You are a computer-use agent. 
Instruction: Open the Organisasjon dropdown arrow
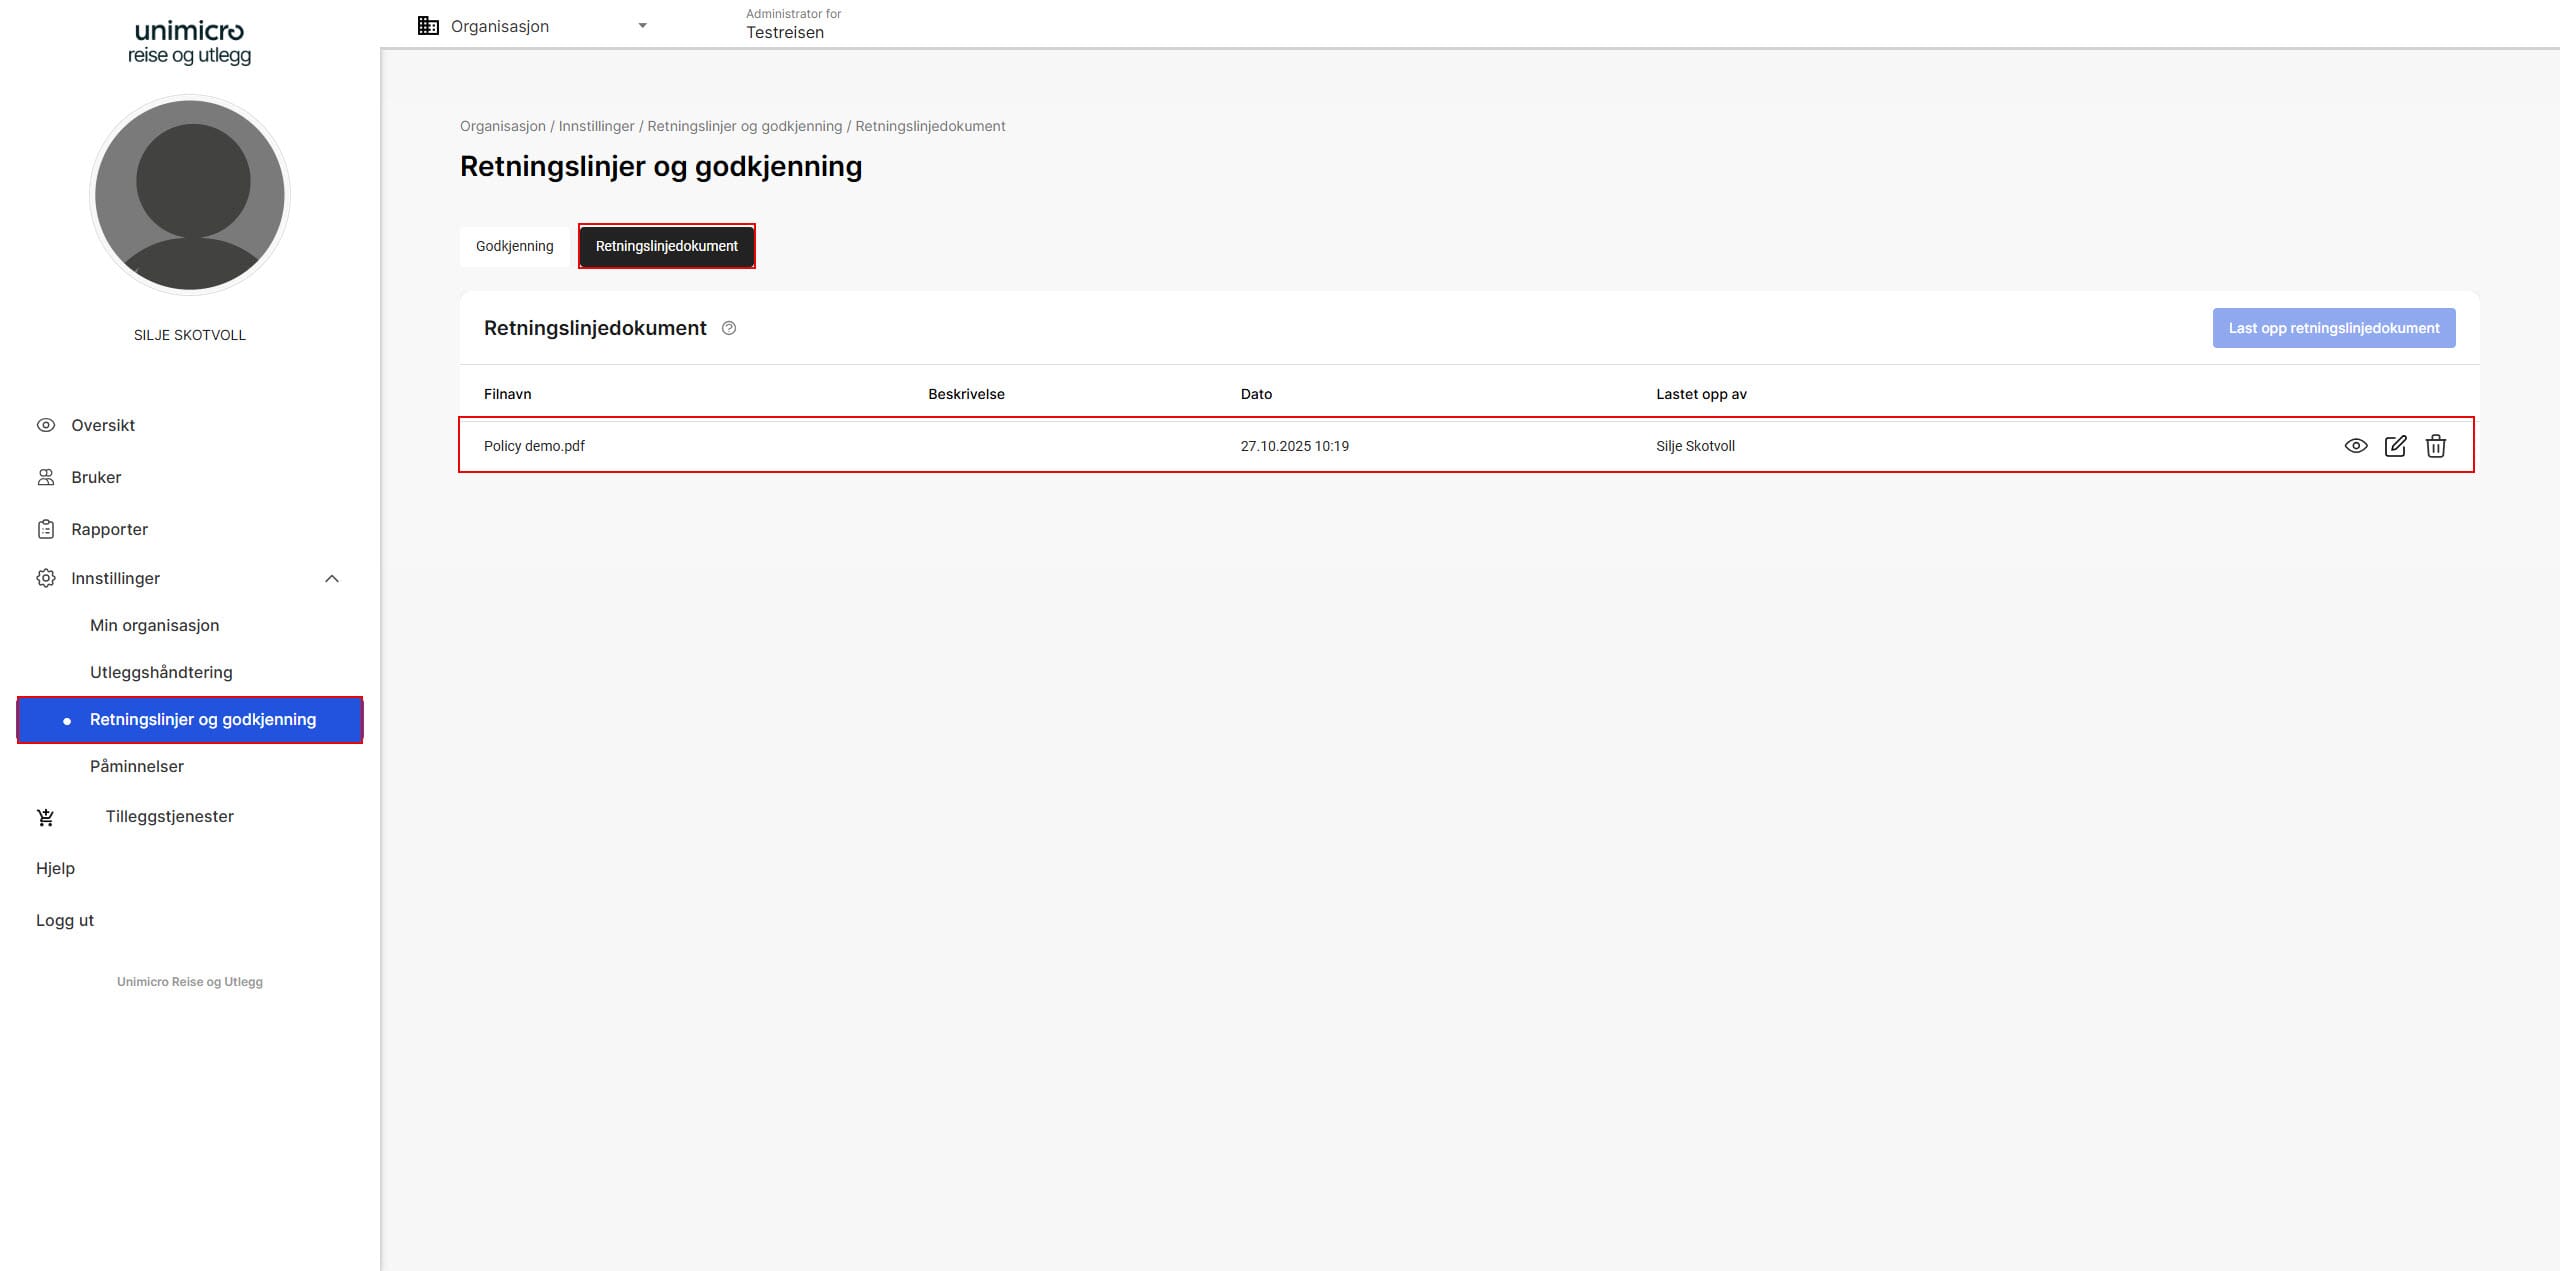(642, 26)
